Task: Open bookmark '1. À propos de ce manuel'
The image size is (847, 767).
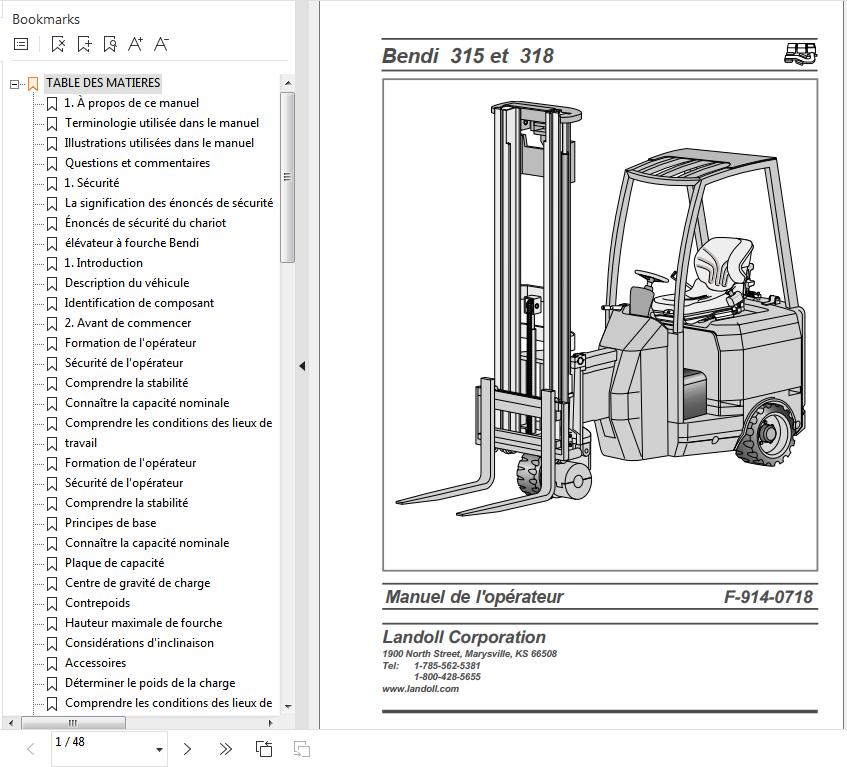Action: click(131, 103)
